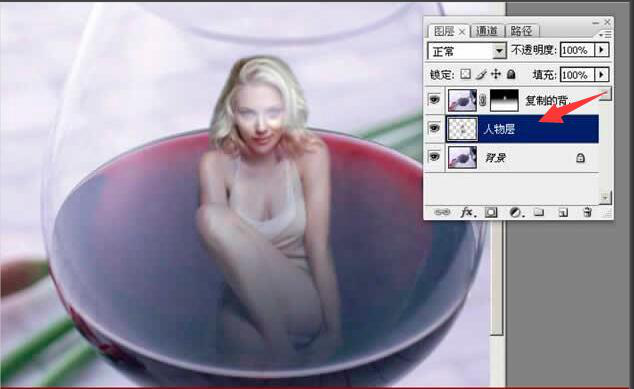Open the layers panel flyout menu
This screenshot has width=634, height=389.
coord(605,35)
